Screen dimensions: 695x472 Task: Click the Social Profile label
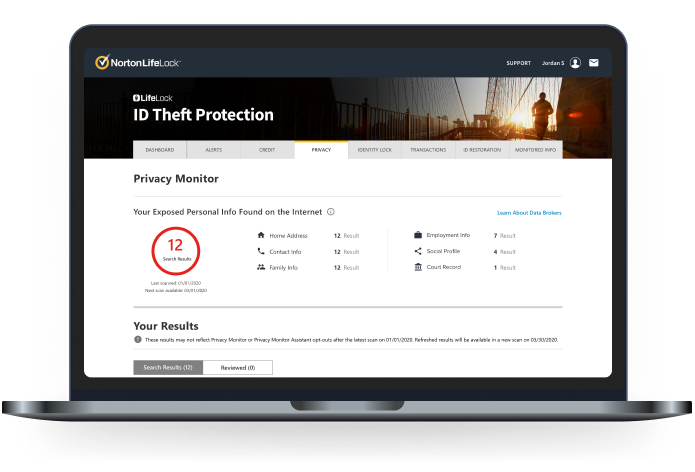click(443, 251)
